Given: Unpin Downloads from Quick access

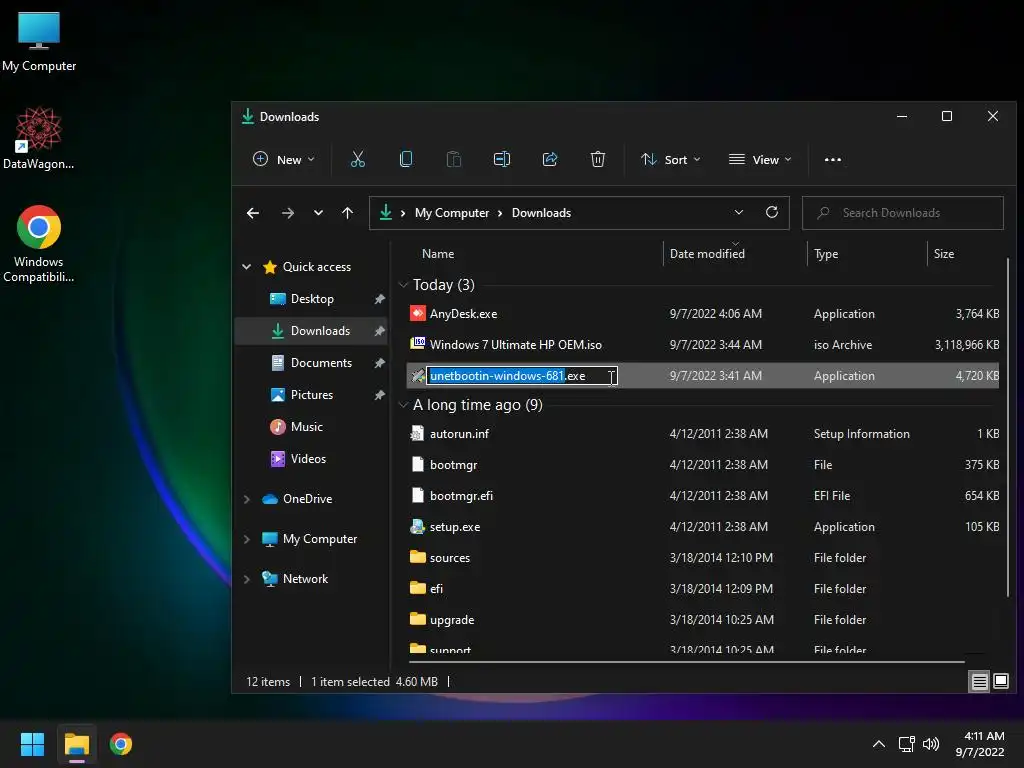Looking at the screenshot, I should [379, 331].
